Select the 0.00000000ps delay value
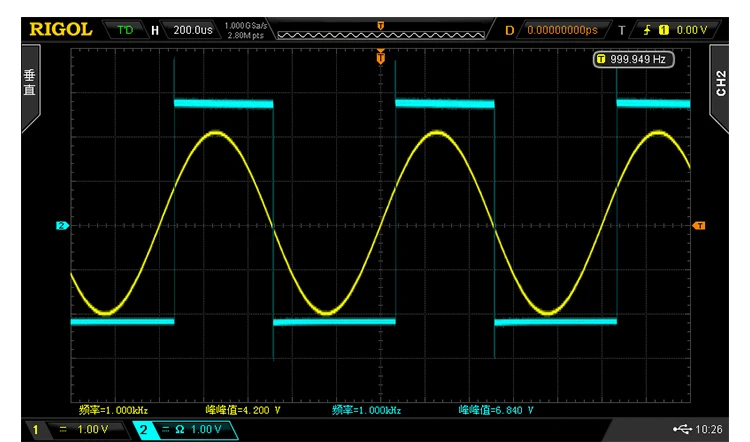 [562, 30]
